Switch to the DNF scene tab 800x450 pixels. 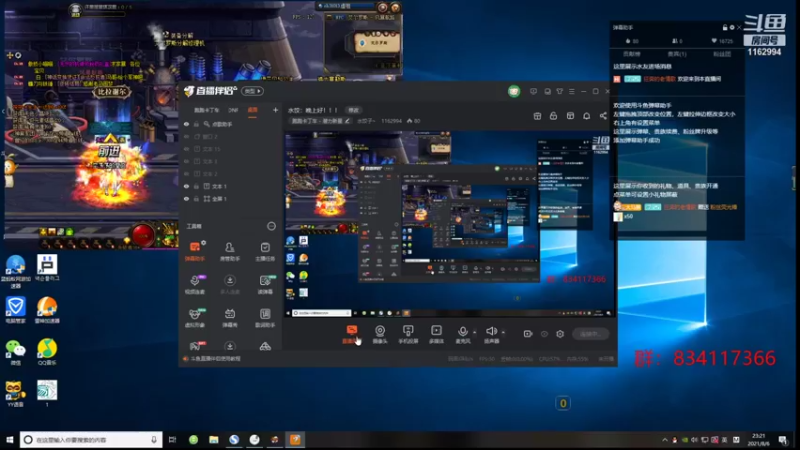[x=233, y=110]
